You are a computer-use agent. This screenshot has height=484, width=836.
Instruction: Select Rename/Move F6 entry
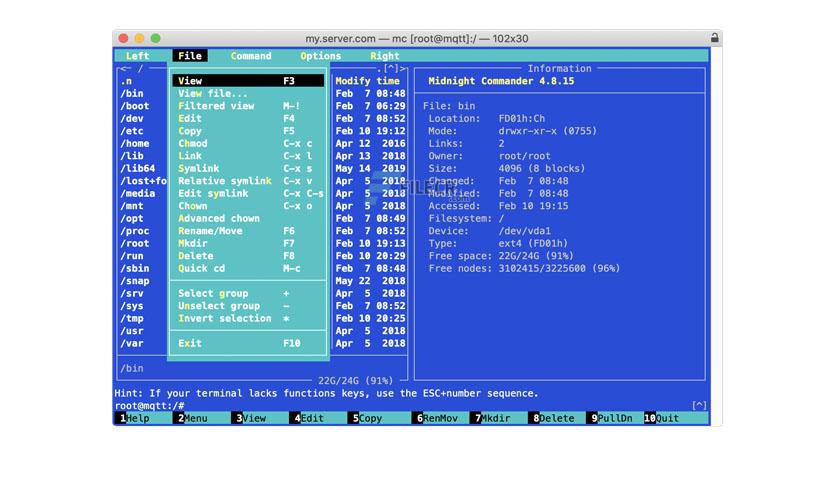[248, 231]
